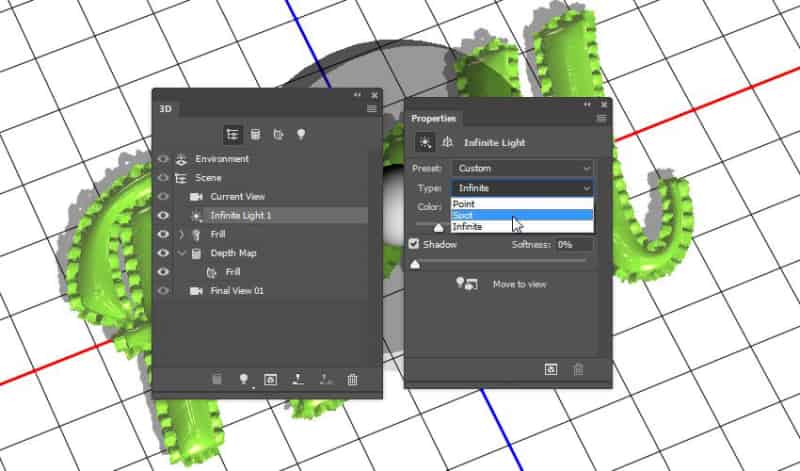Choose Spot from Type list
Viewport: 800px width, 471px height.
522,215
